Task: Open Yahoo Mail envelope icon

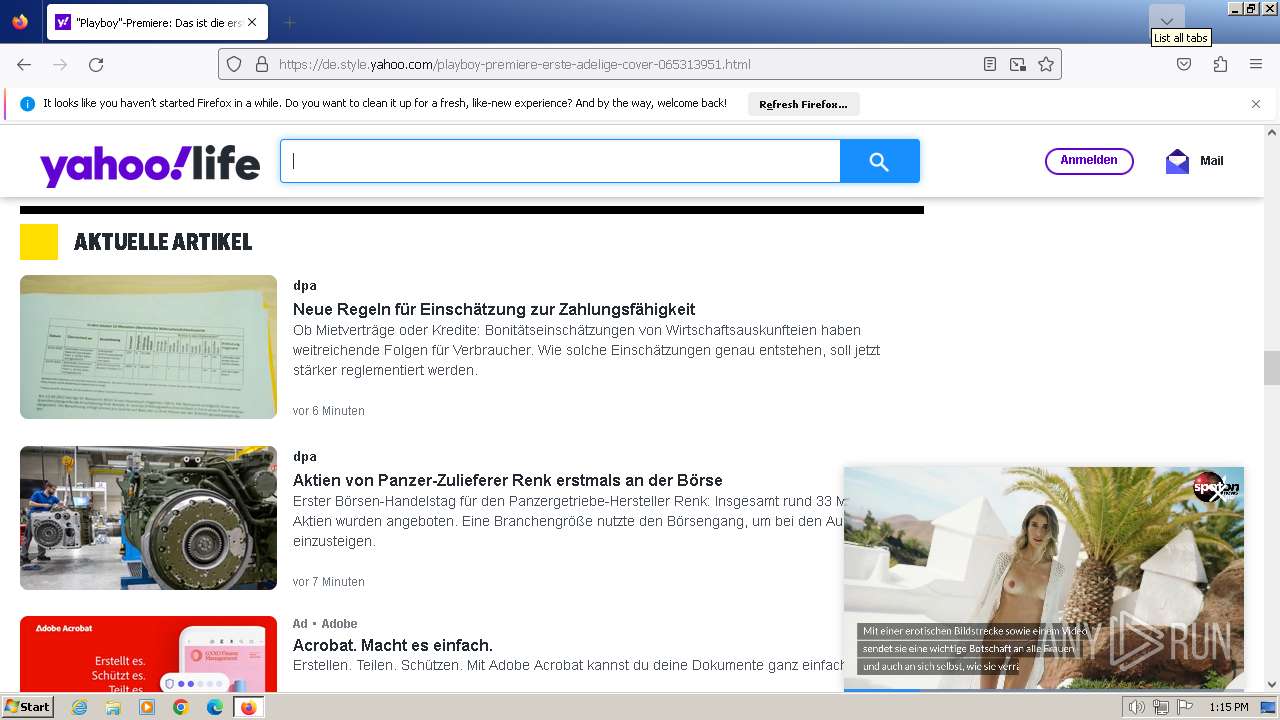Action: 1177,161
